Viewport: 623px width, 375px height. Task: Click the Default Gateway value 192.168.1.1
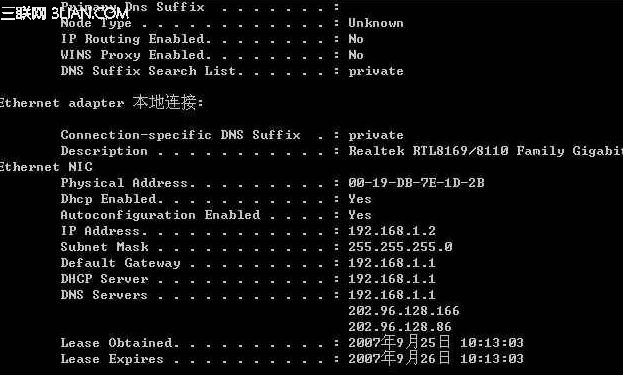click(x=392, y=263)
